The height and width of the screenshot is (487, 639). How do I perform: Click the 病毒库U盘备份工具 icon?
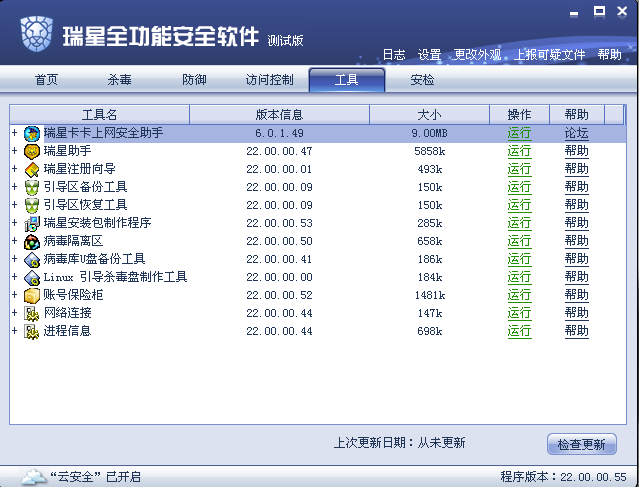point(32,259)
